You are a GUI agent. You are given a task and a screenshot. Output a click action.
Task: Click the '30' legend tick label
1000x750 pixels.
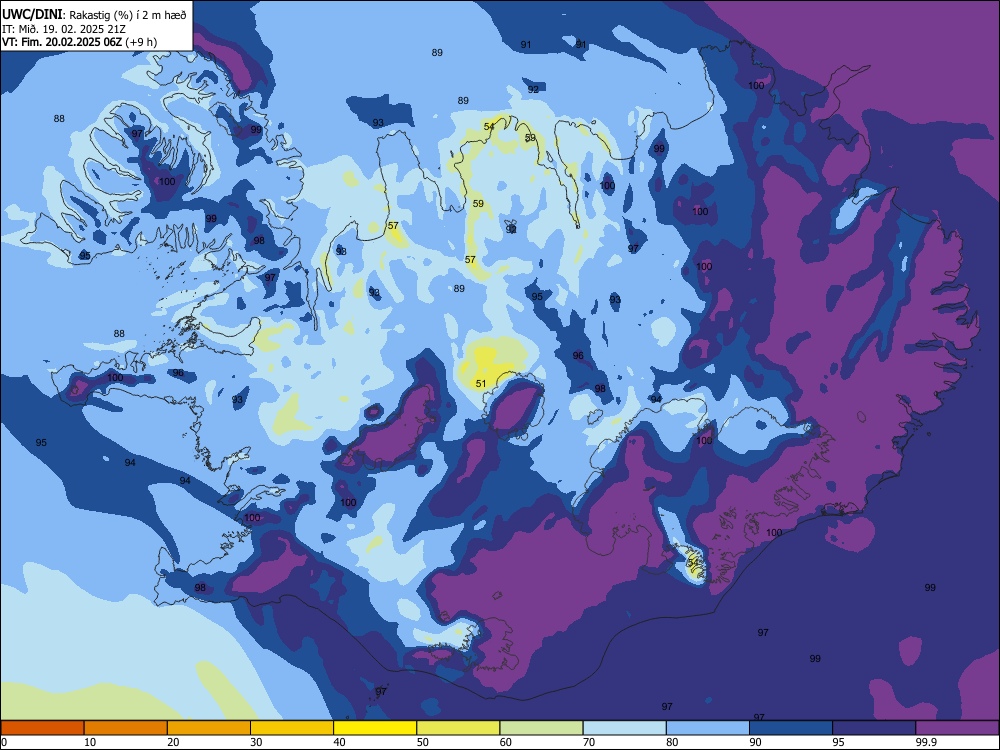click(x=256, y=742)
